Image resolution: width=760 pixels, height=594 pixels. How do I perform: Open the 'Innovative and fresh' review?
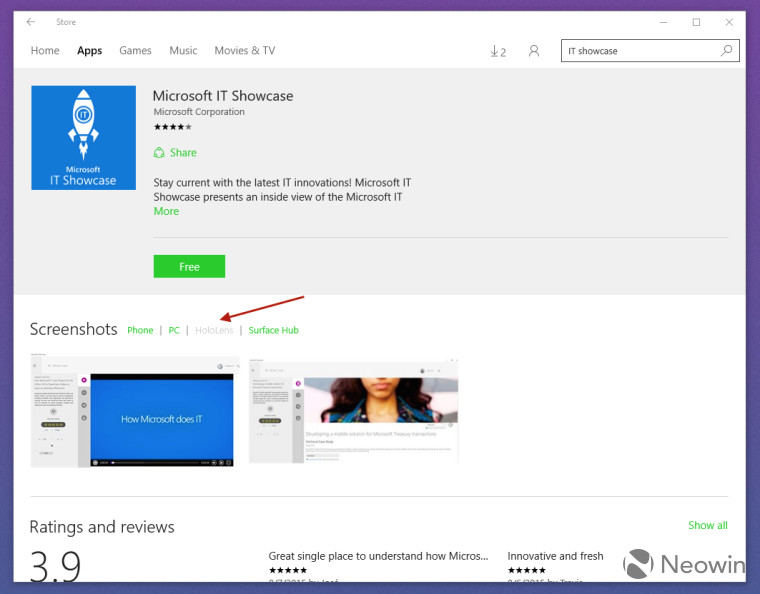click(555, 556)
